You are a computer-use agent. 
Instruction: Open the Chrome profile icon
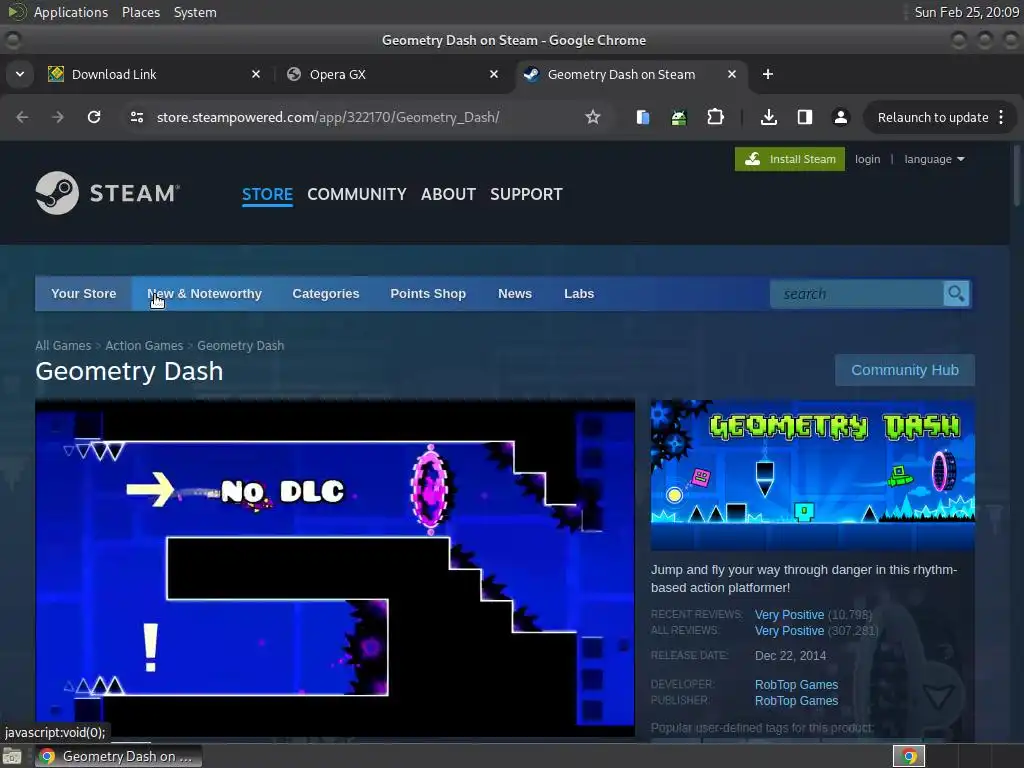coord(840,118)
